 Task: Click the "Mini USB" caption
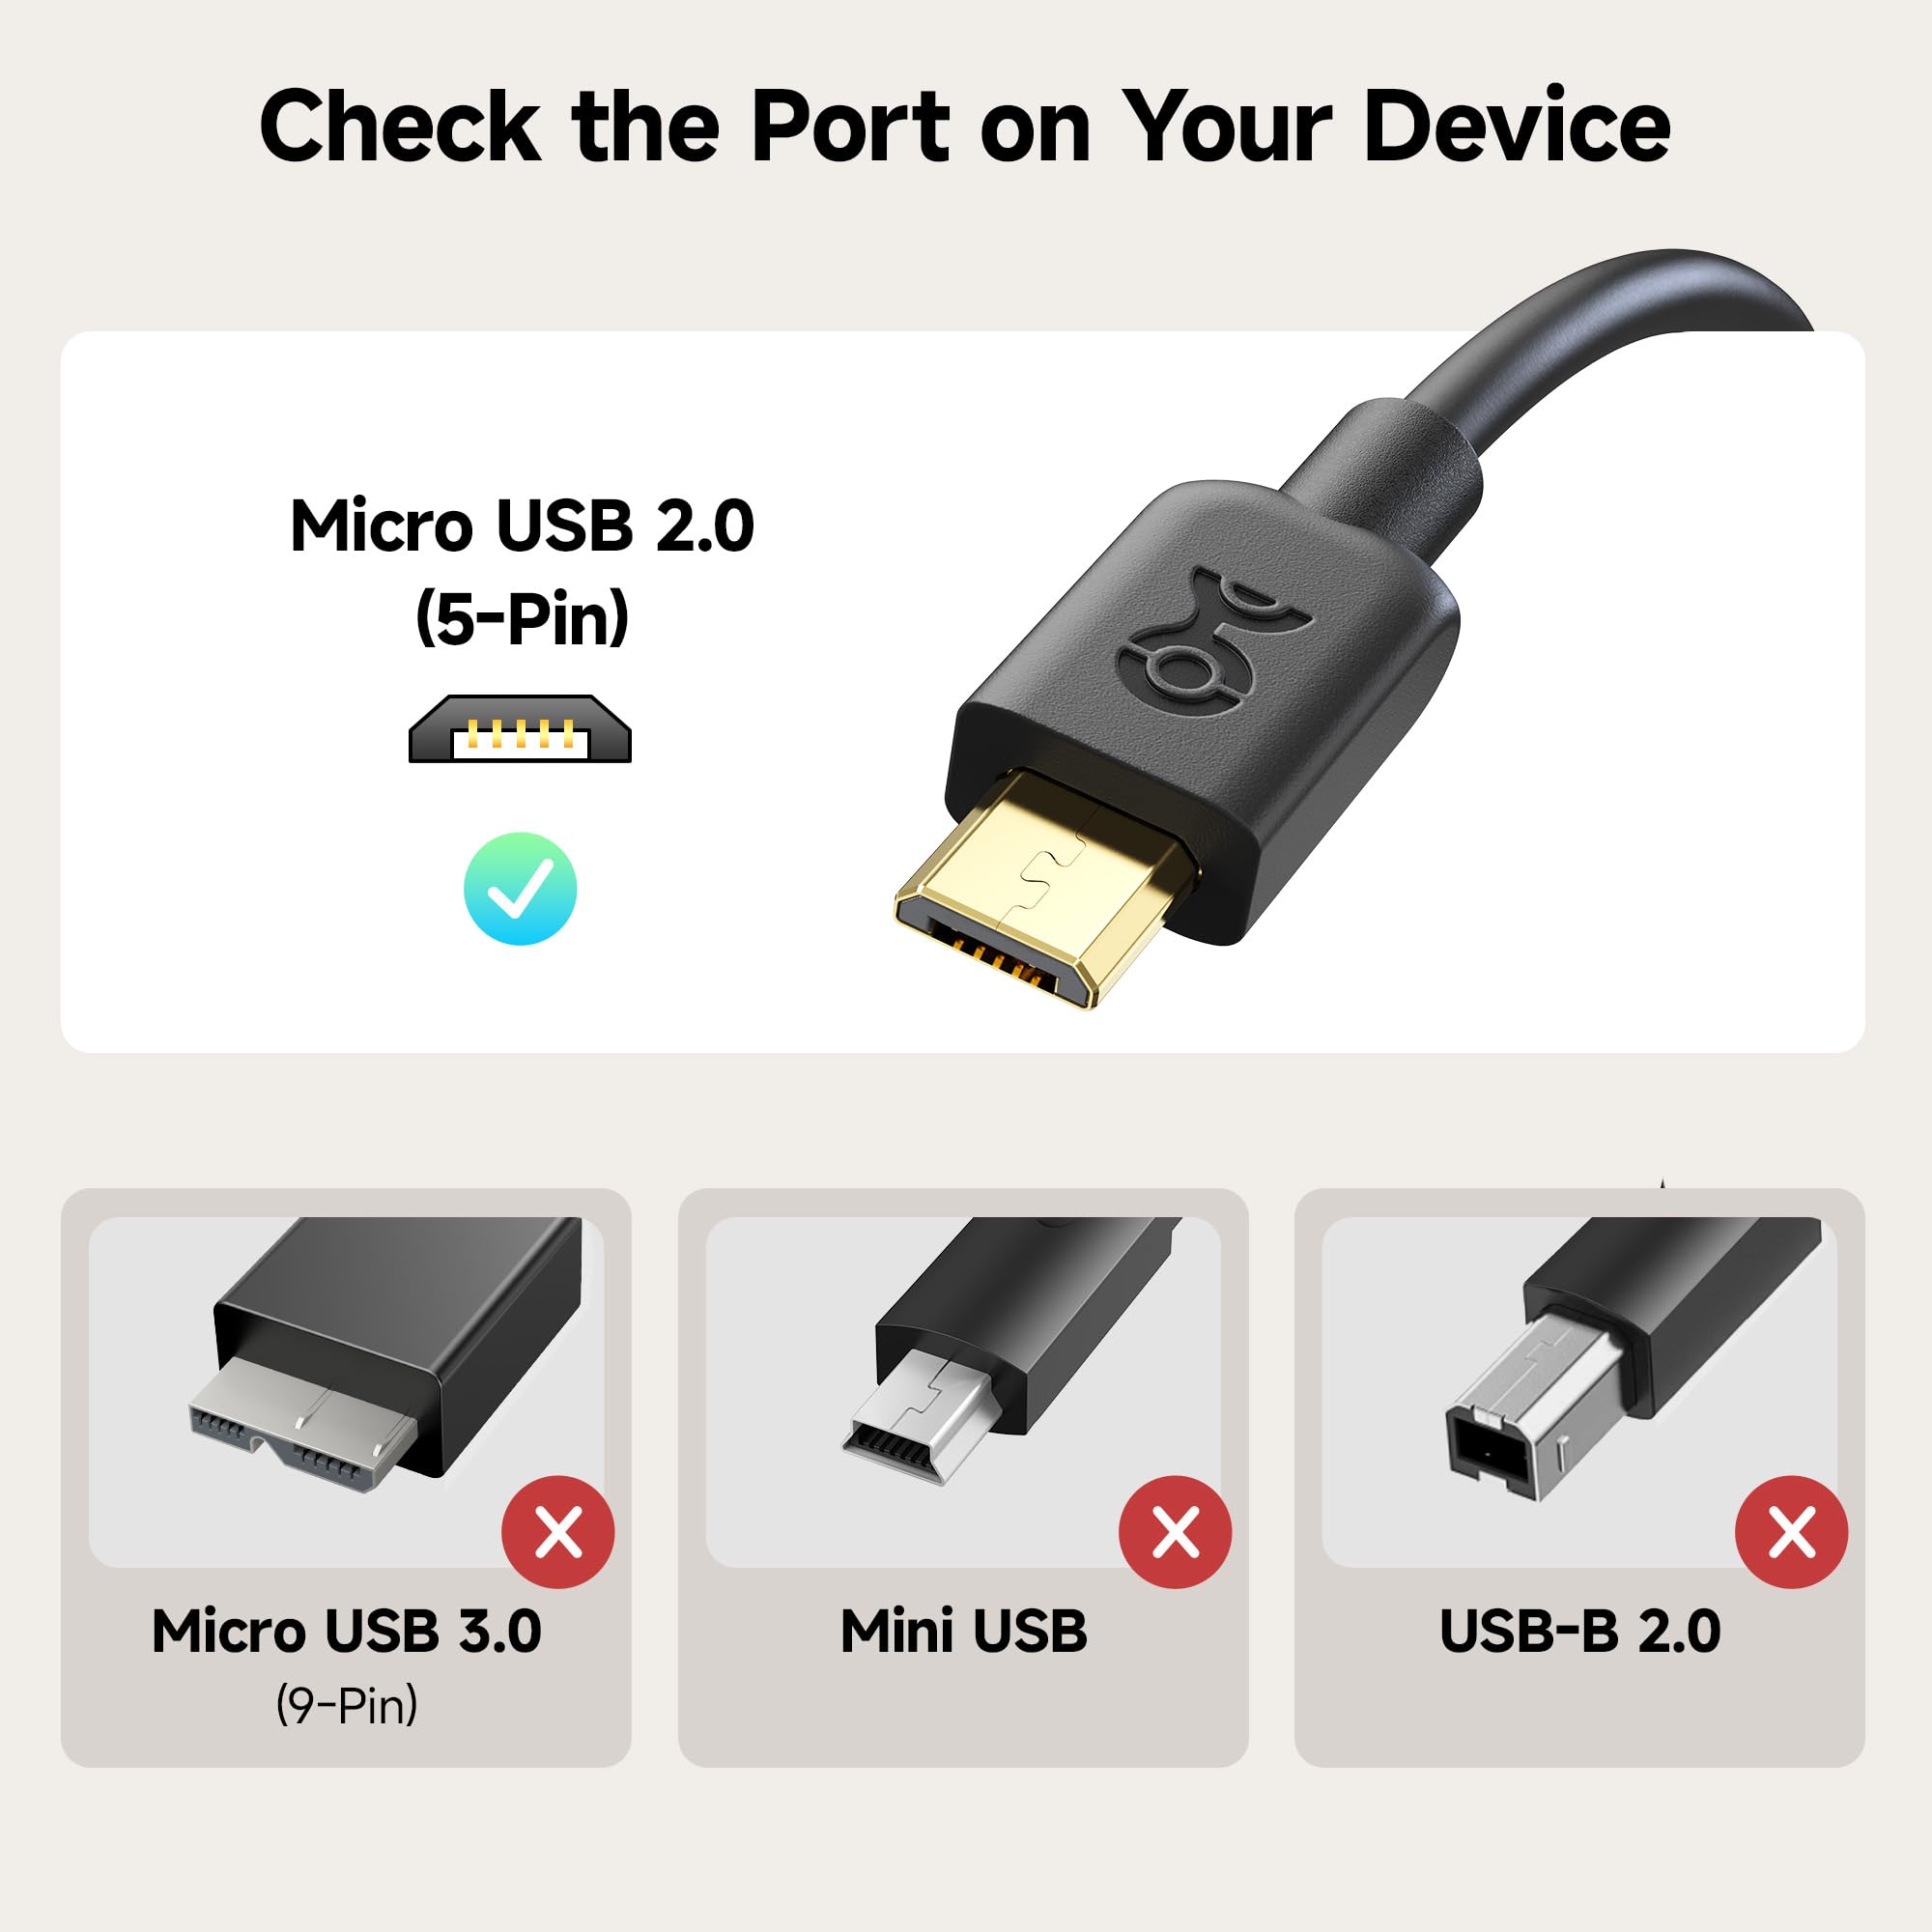click(963, 1631)
